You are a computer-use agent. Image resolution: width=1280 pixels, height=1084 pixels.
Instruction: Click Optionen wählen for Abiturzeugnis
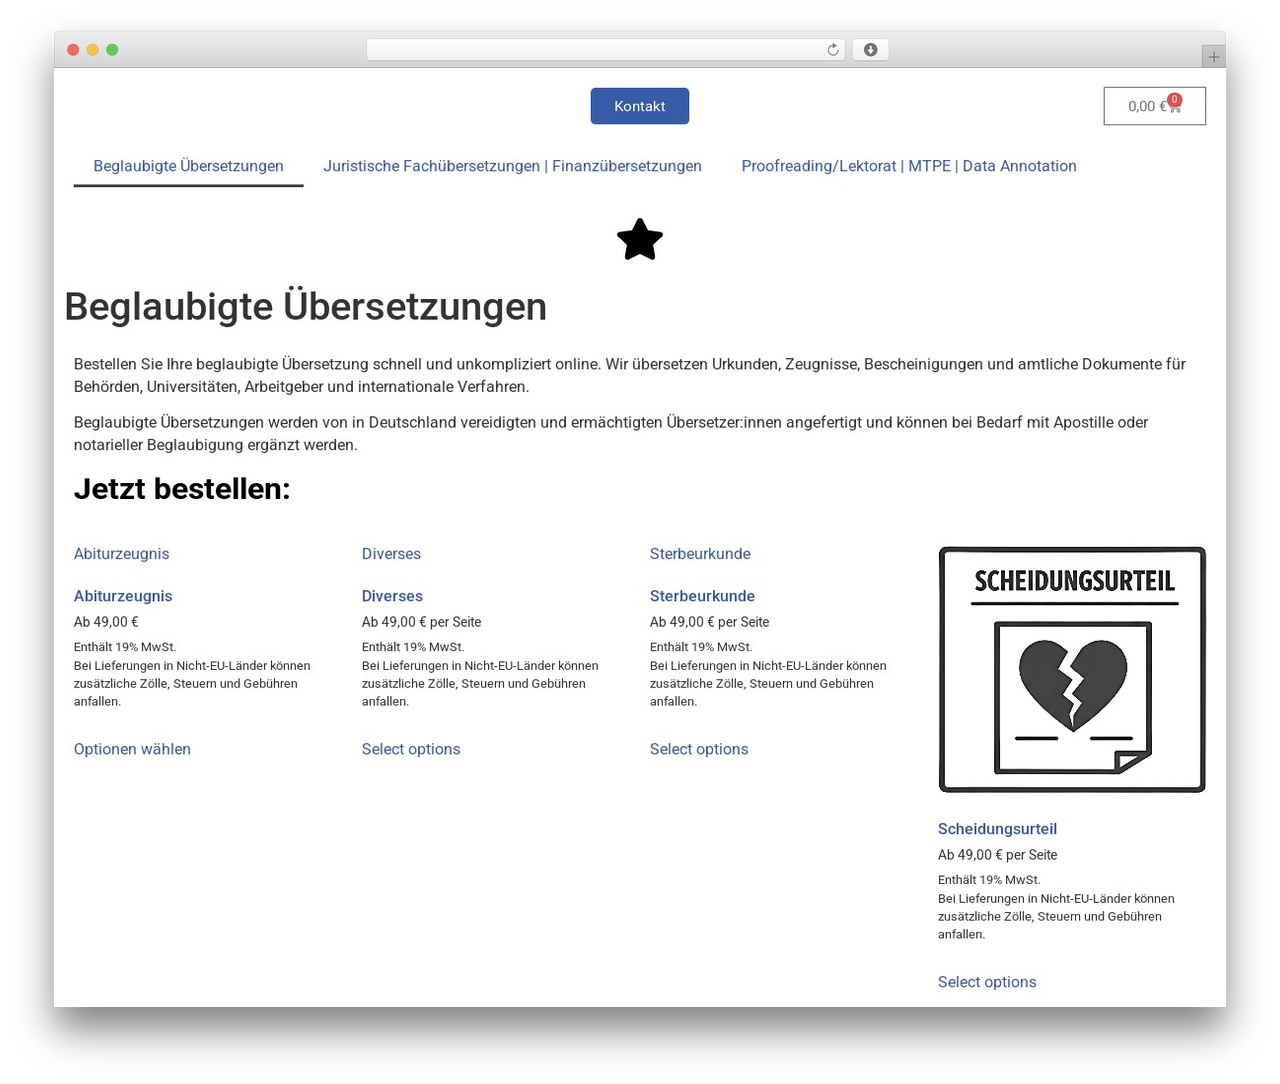coord(132,749)
